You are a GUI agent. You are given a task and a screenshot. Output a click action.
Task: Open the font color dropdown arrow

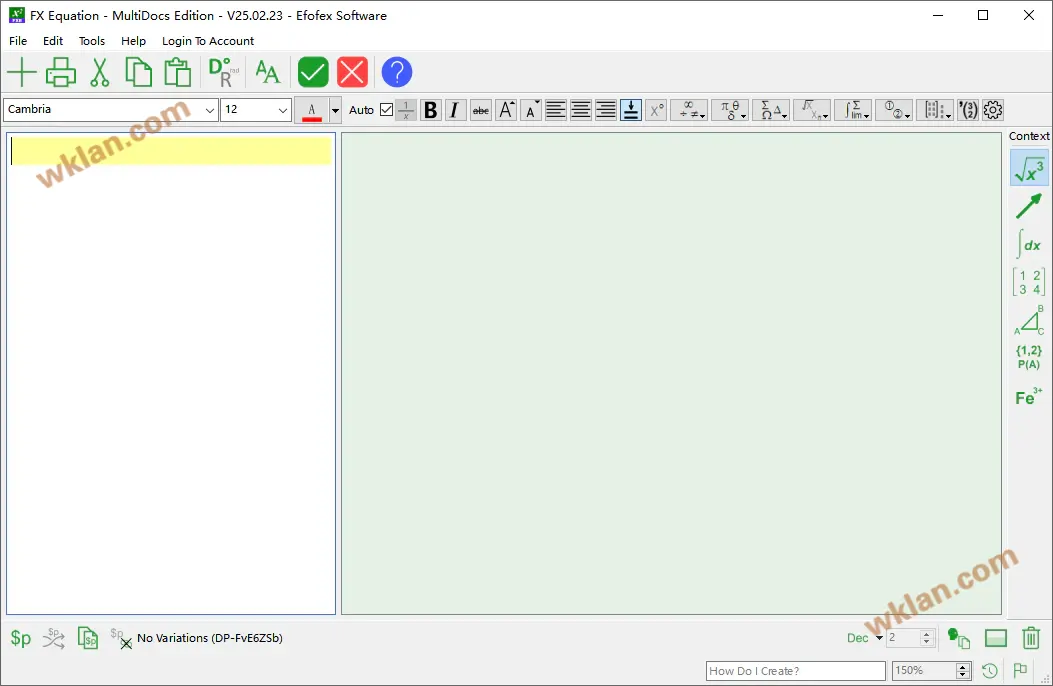coord(335,110)
